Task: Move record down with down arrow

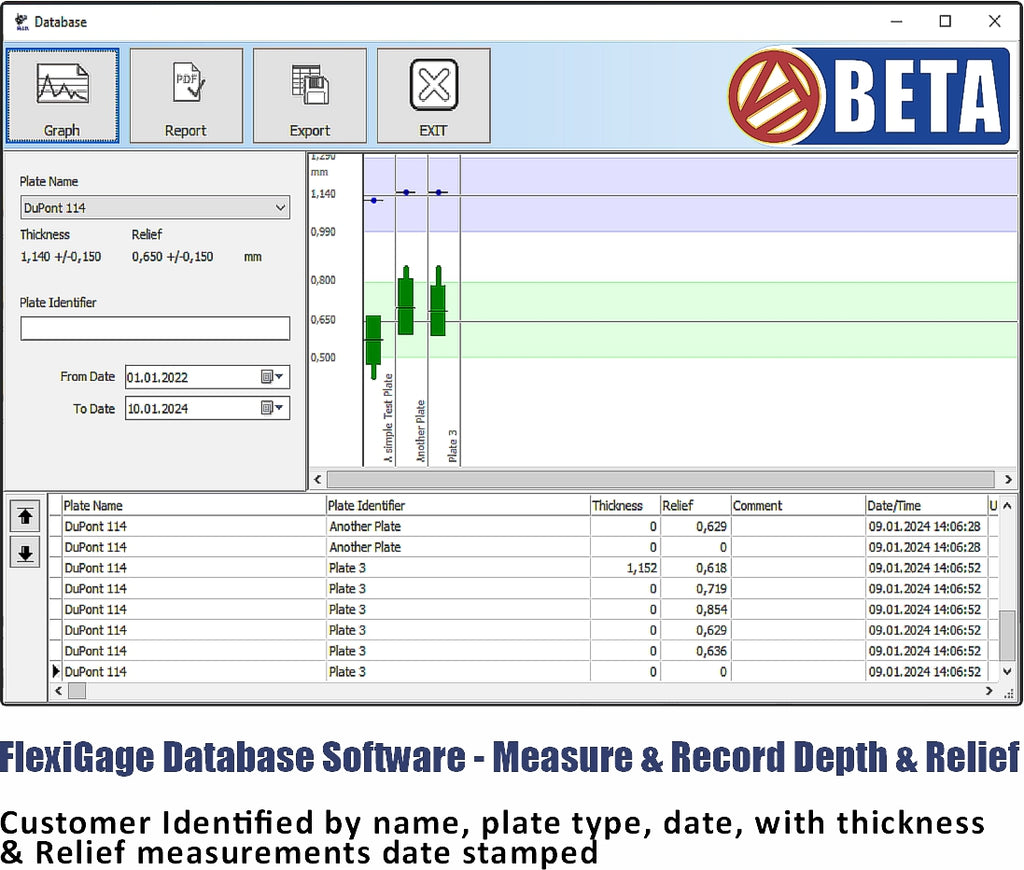Action: [x=25, y=551]
